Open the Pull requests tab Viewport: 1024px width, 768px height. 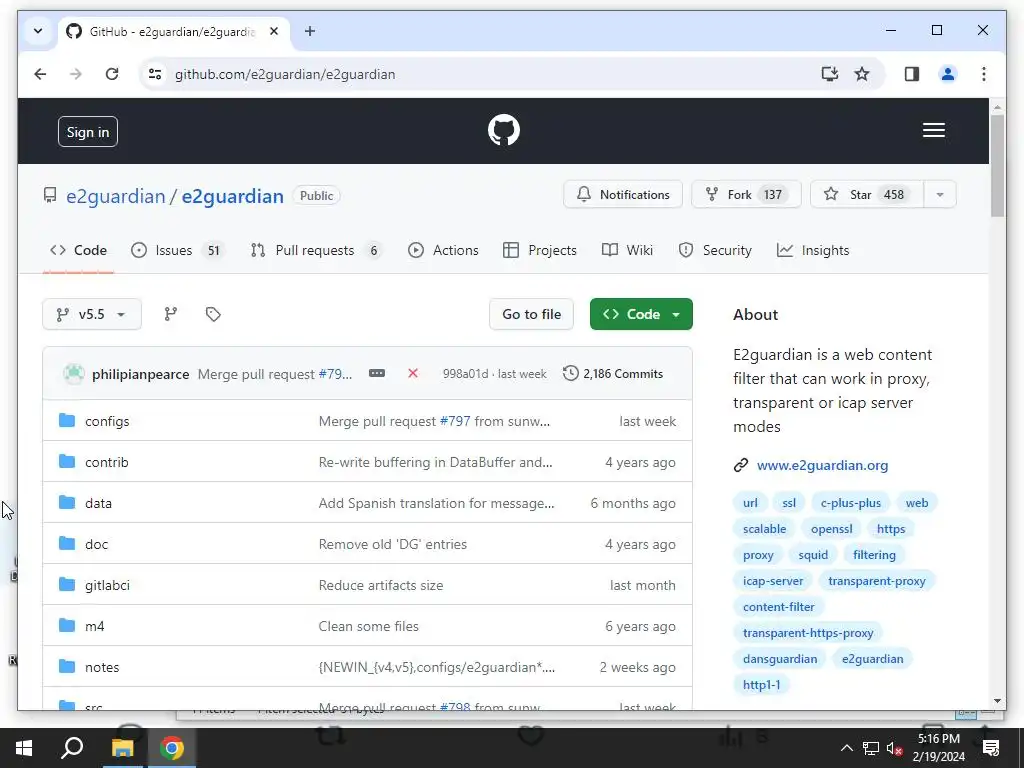pos(316,250)
